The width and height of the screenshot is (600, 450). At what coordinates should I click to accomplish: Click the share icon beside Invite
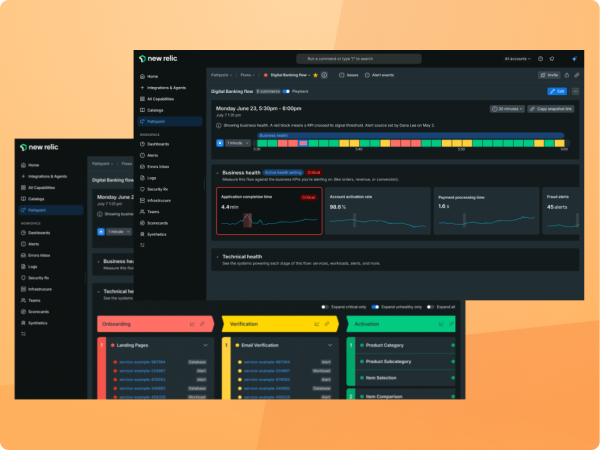pos(567,75)
